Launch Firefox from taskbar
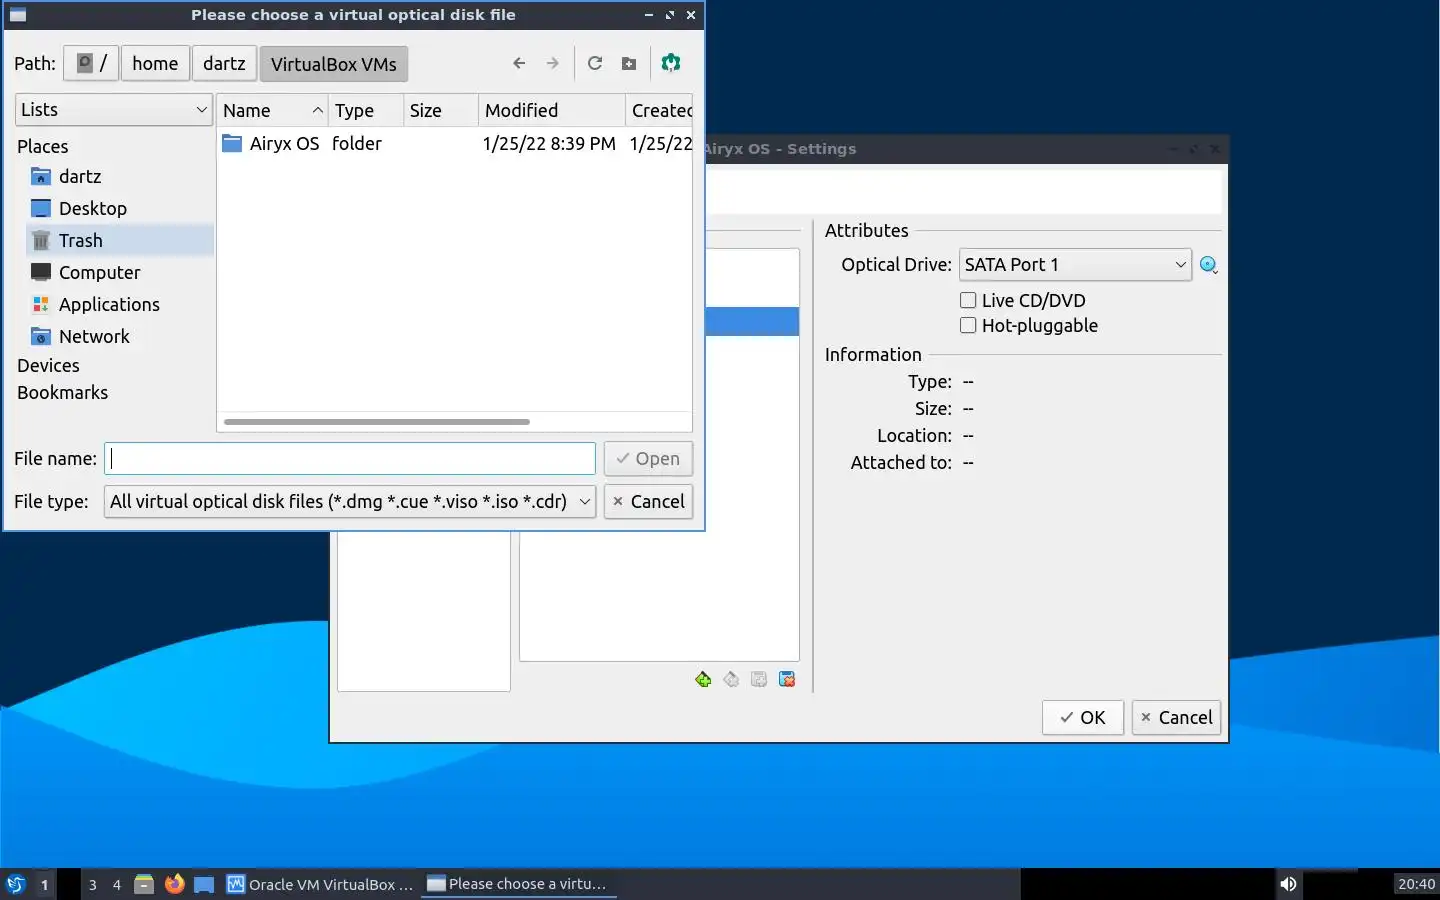The width and height of the screenshot is (1440, 900). [x=174, y=884]
